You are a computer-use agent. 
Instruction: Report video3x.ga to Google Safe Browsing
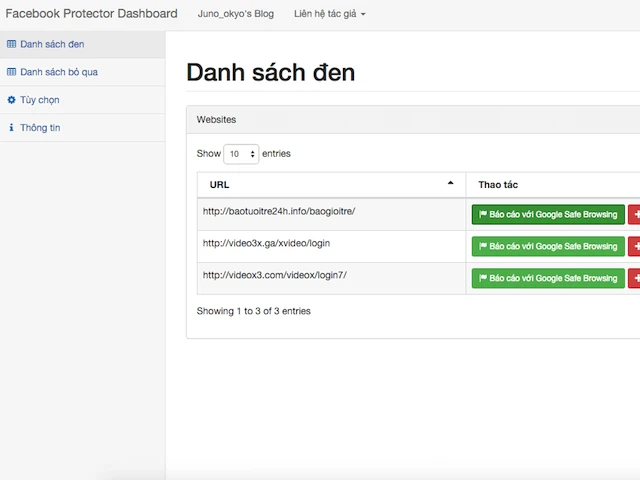pos(548,246)
